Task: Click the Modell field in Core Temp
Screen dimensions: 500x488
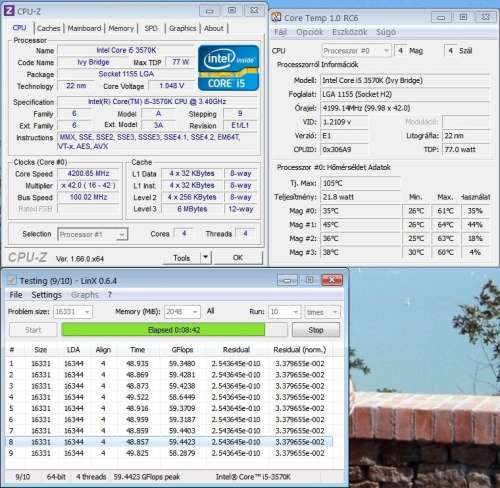Action: pyautogui.click(x=405, y=80)
